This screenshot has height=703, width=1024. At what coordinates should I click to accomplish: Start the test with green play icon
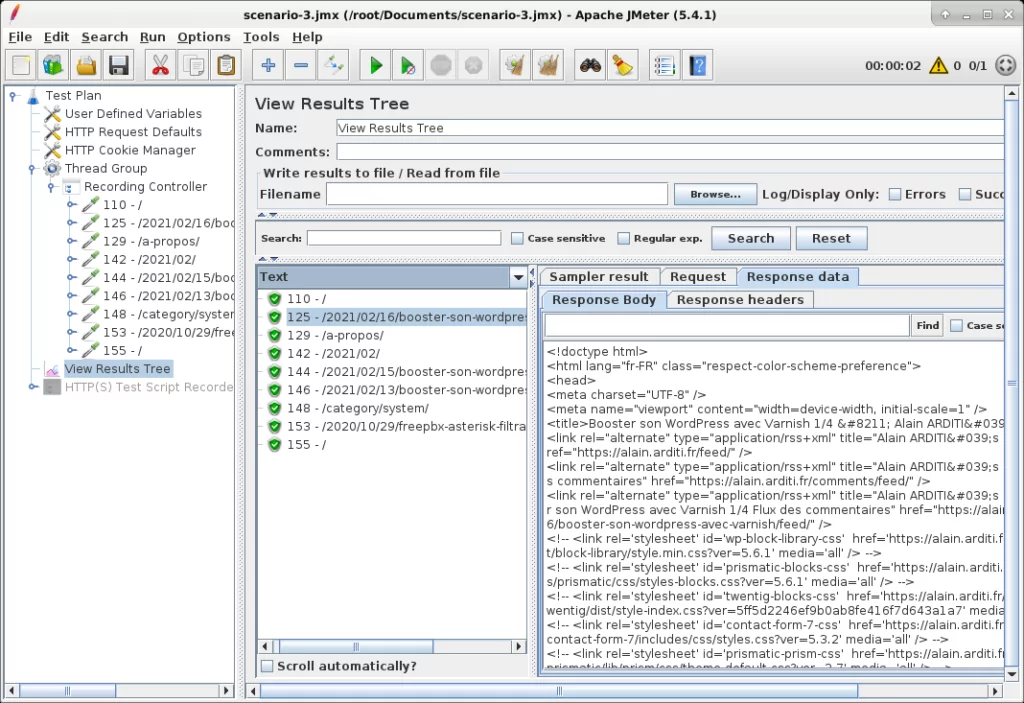376,65
